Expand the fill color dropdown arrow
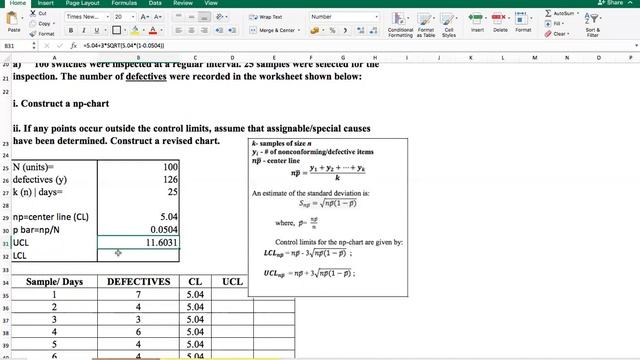The height and width of the screenshot is (360, 640). (143, 31)
